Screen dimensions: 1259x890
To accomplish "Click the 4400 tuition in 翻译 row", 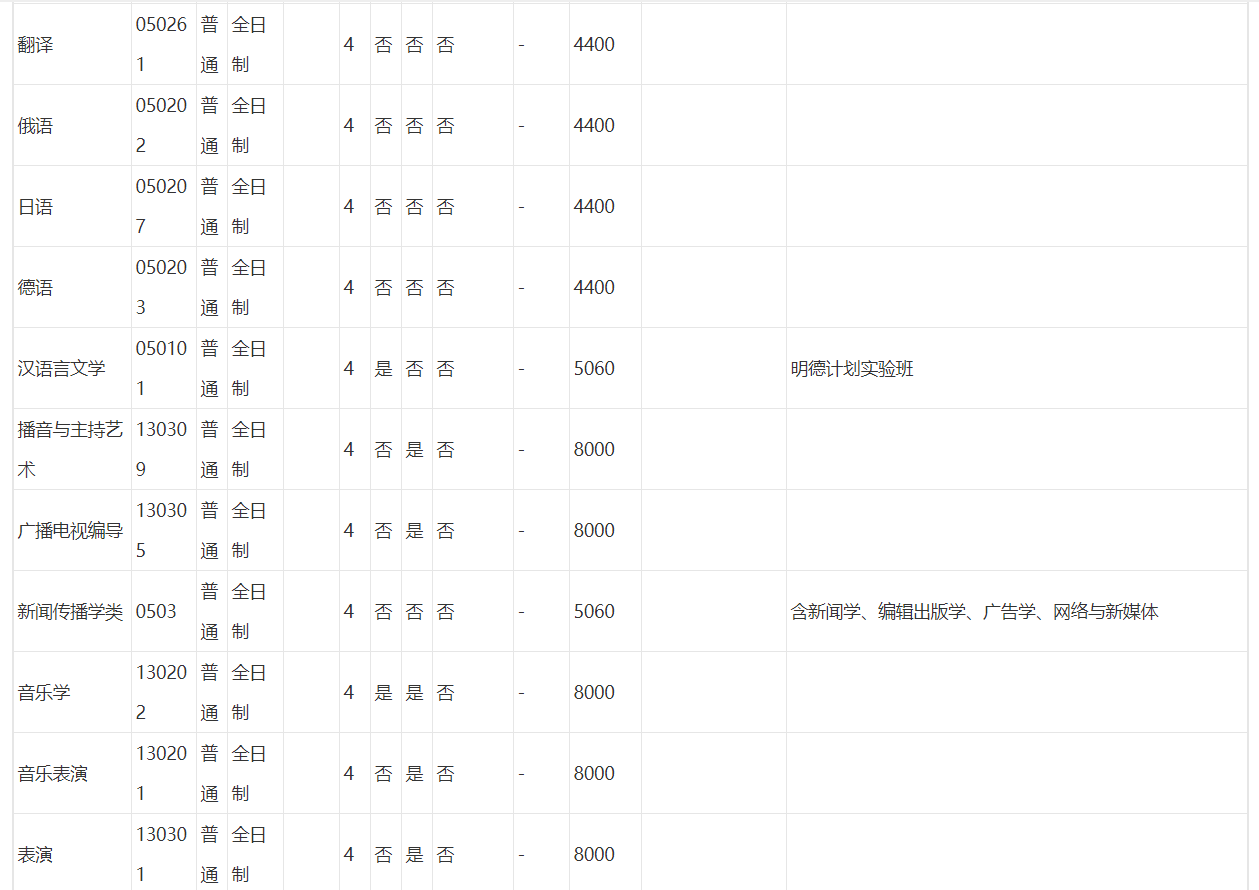I will 594,45.
